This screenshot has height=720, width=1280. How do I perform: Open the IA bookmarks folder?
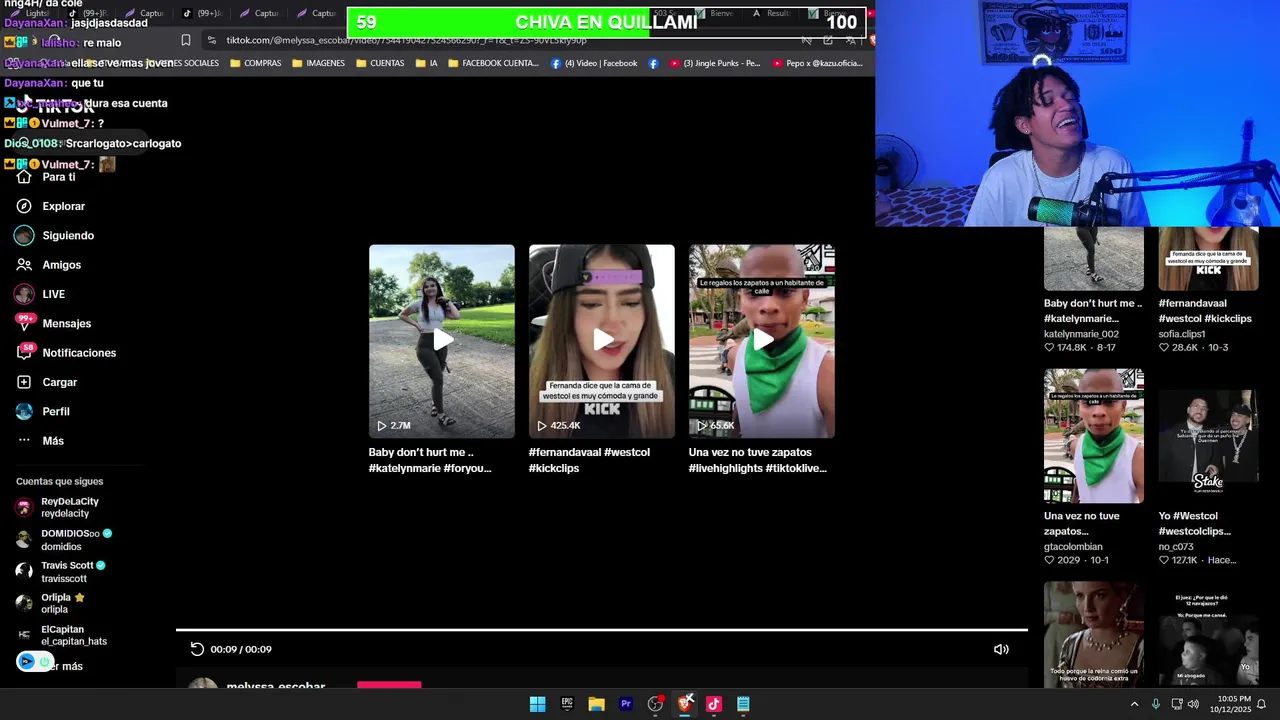[x=426, y=63]
